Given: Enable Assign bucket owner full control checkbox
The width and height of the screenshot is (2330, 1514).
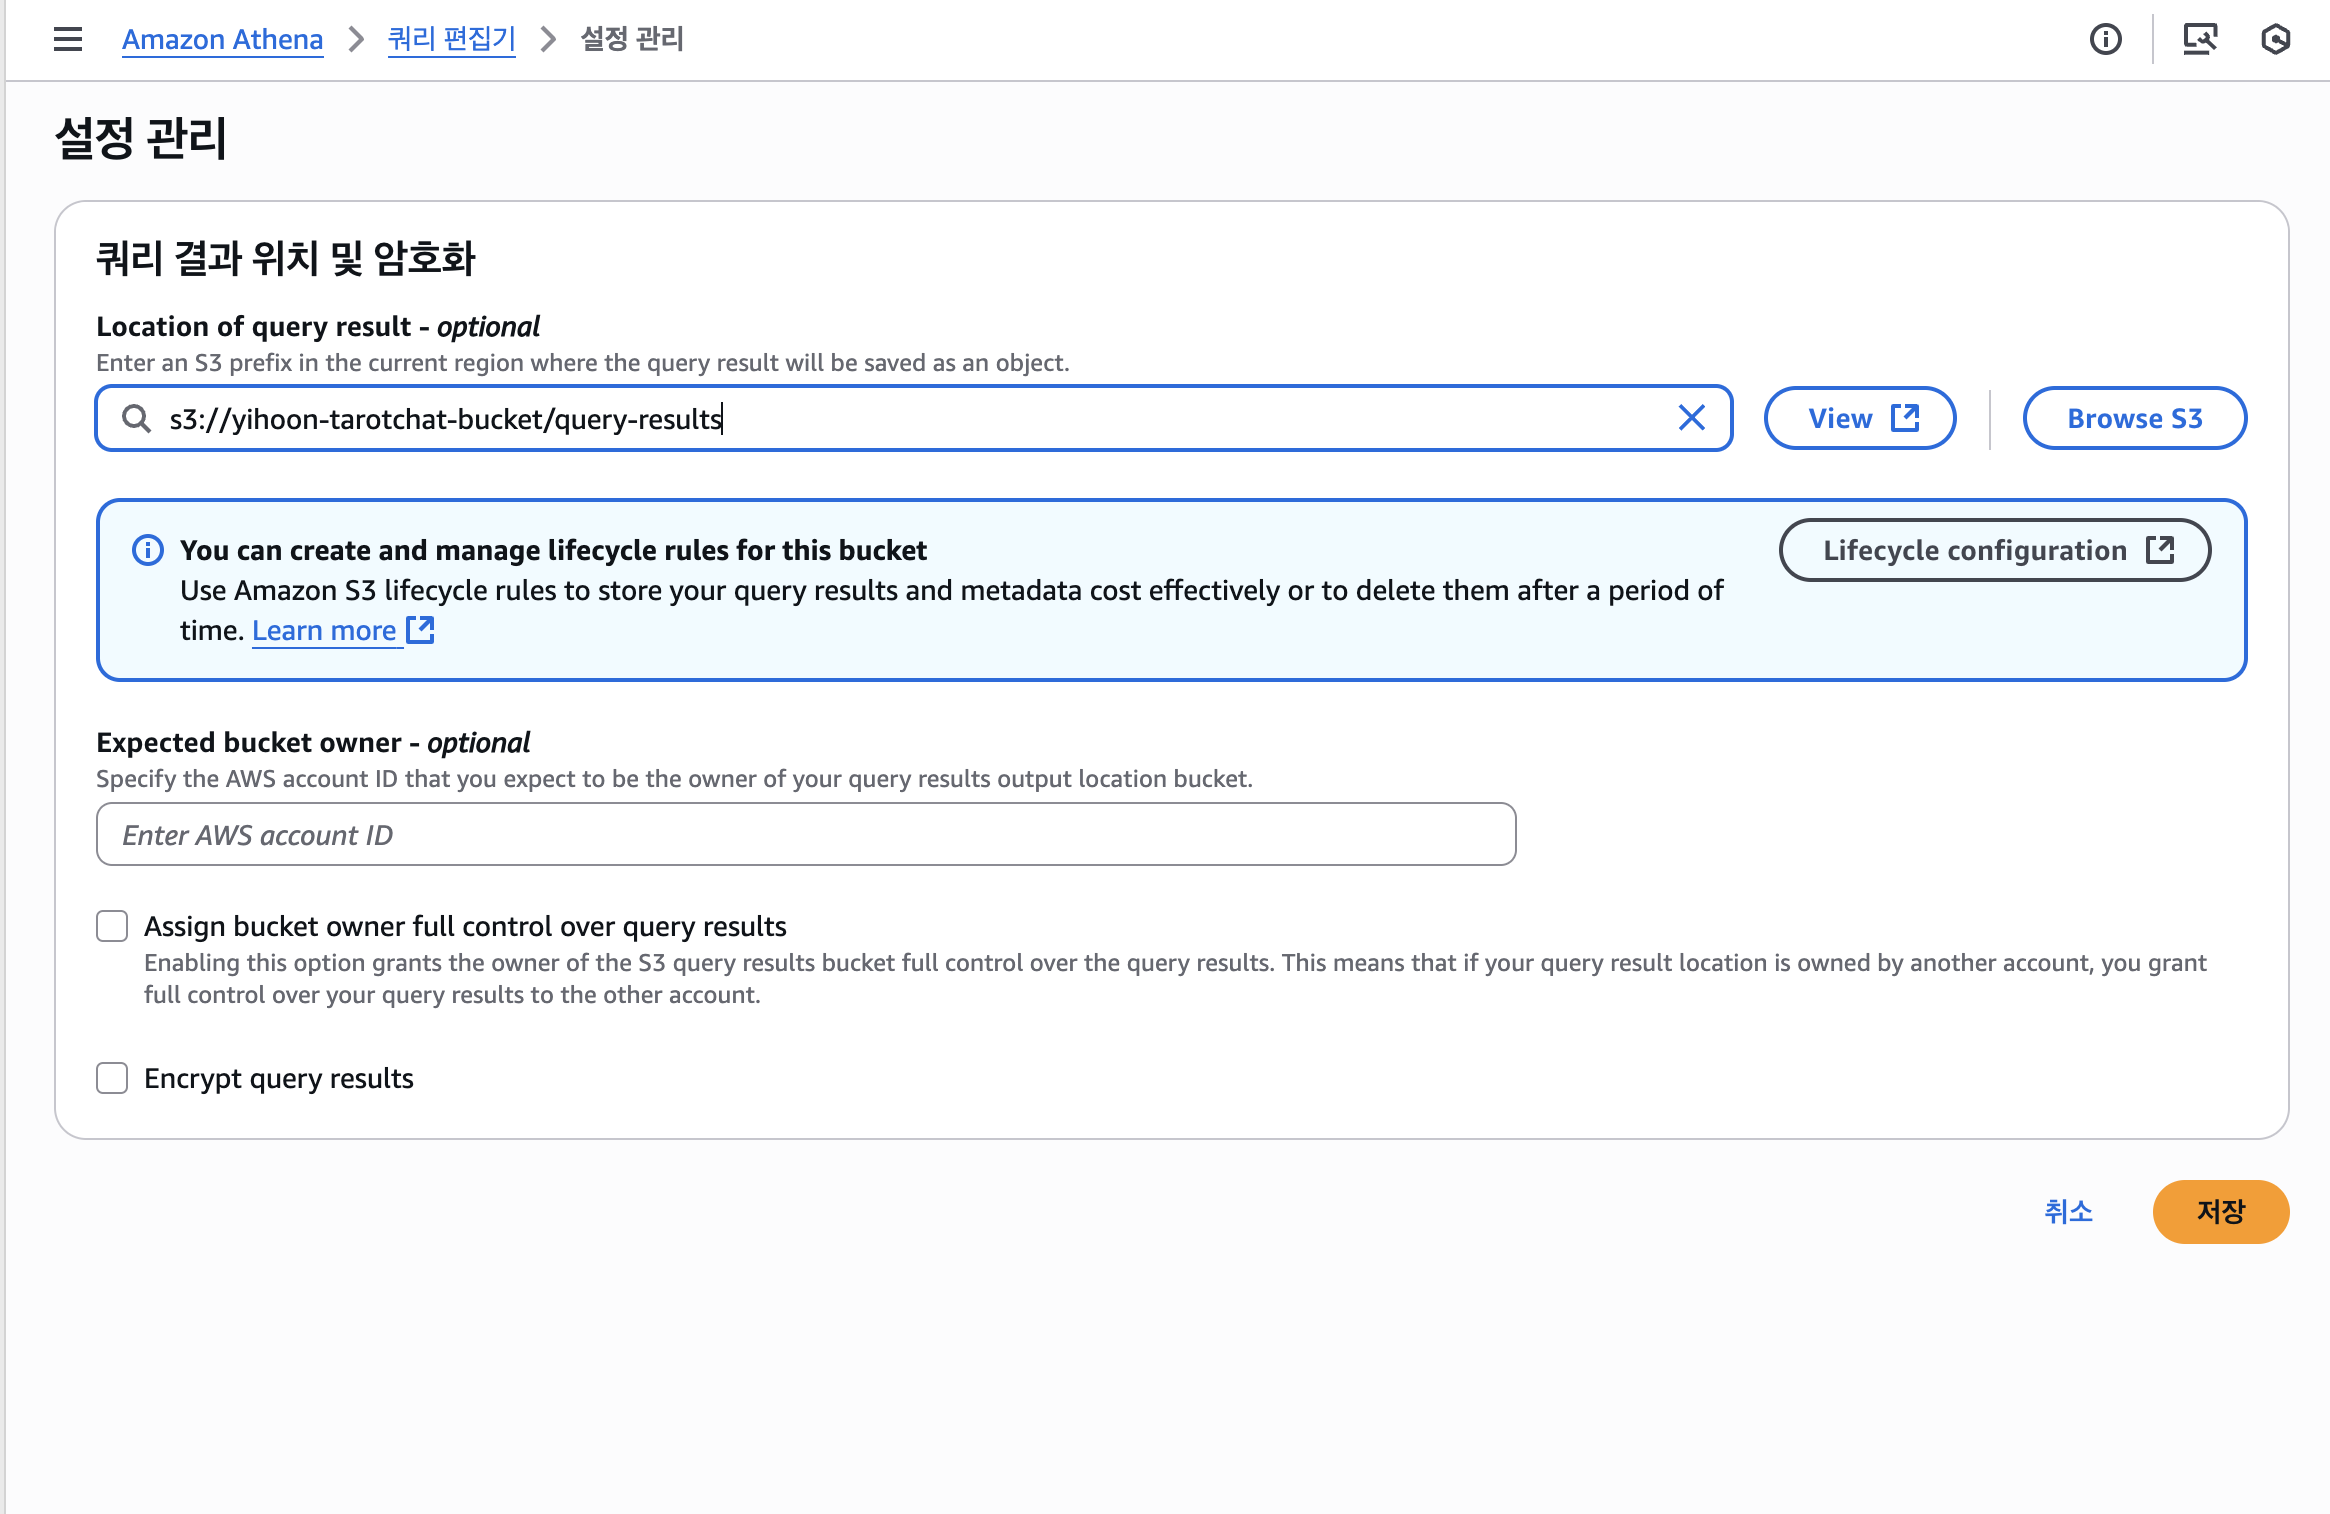Looking at the screenshot, I should (112, 926).
